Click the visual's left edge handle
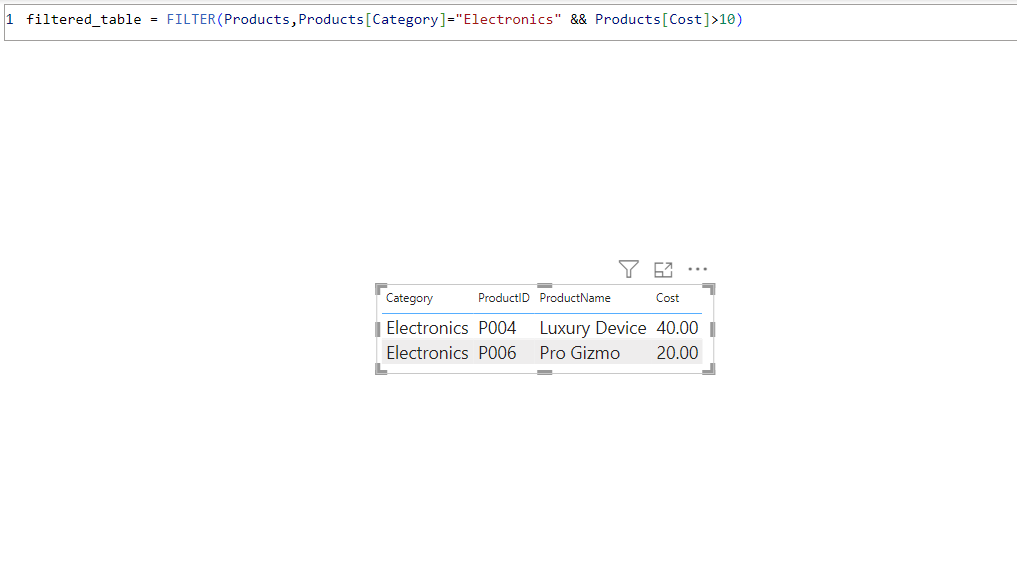 click(x=378, y=329)
